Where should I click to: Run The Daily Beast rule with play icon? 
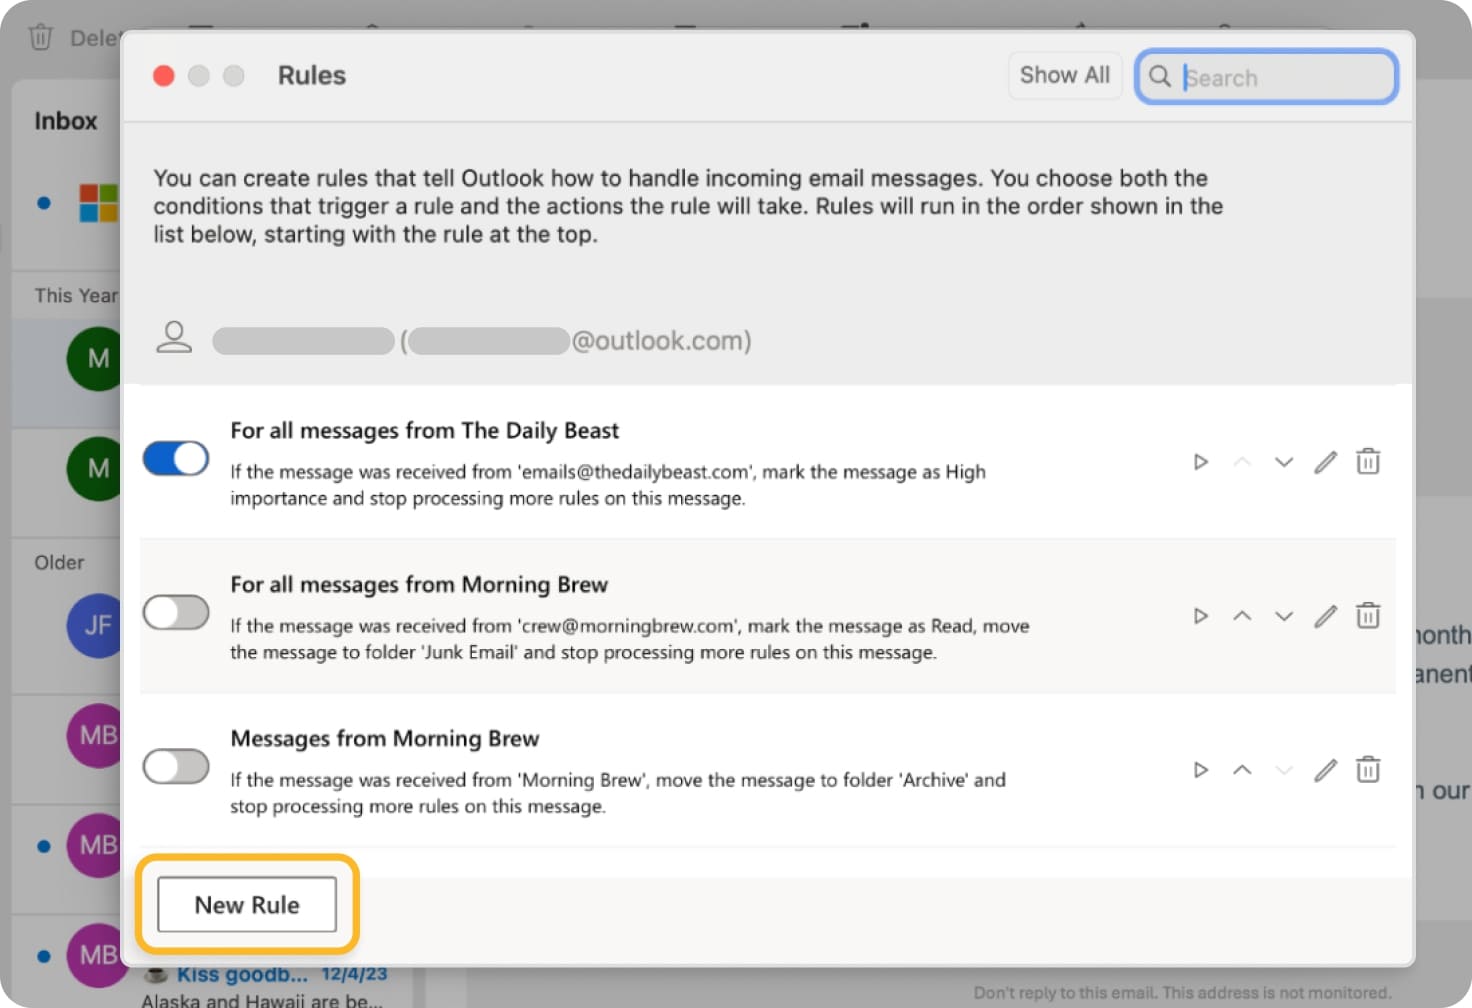coord(1200,462)
